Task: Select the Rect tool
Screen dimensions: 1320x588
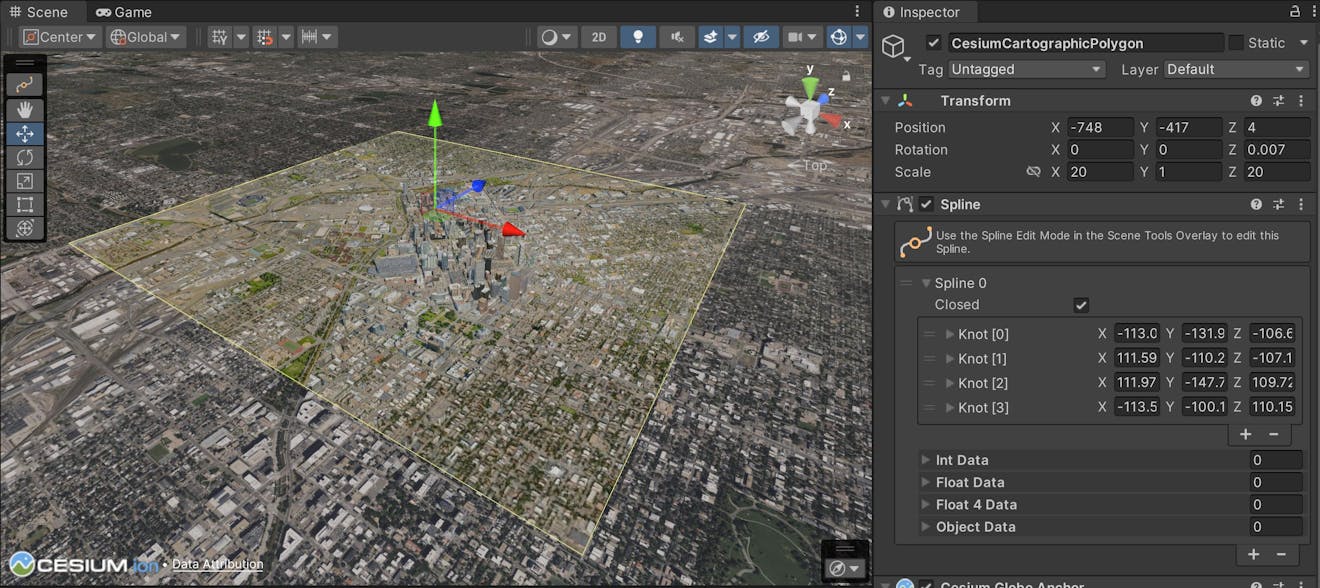Action: (x=24, y=204)
